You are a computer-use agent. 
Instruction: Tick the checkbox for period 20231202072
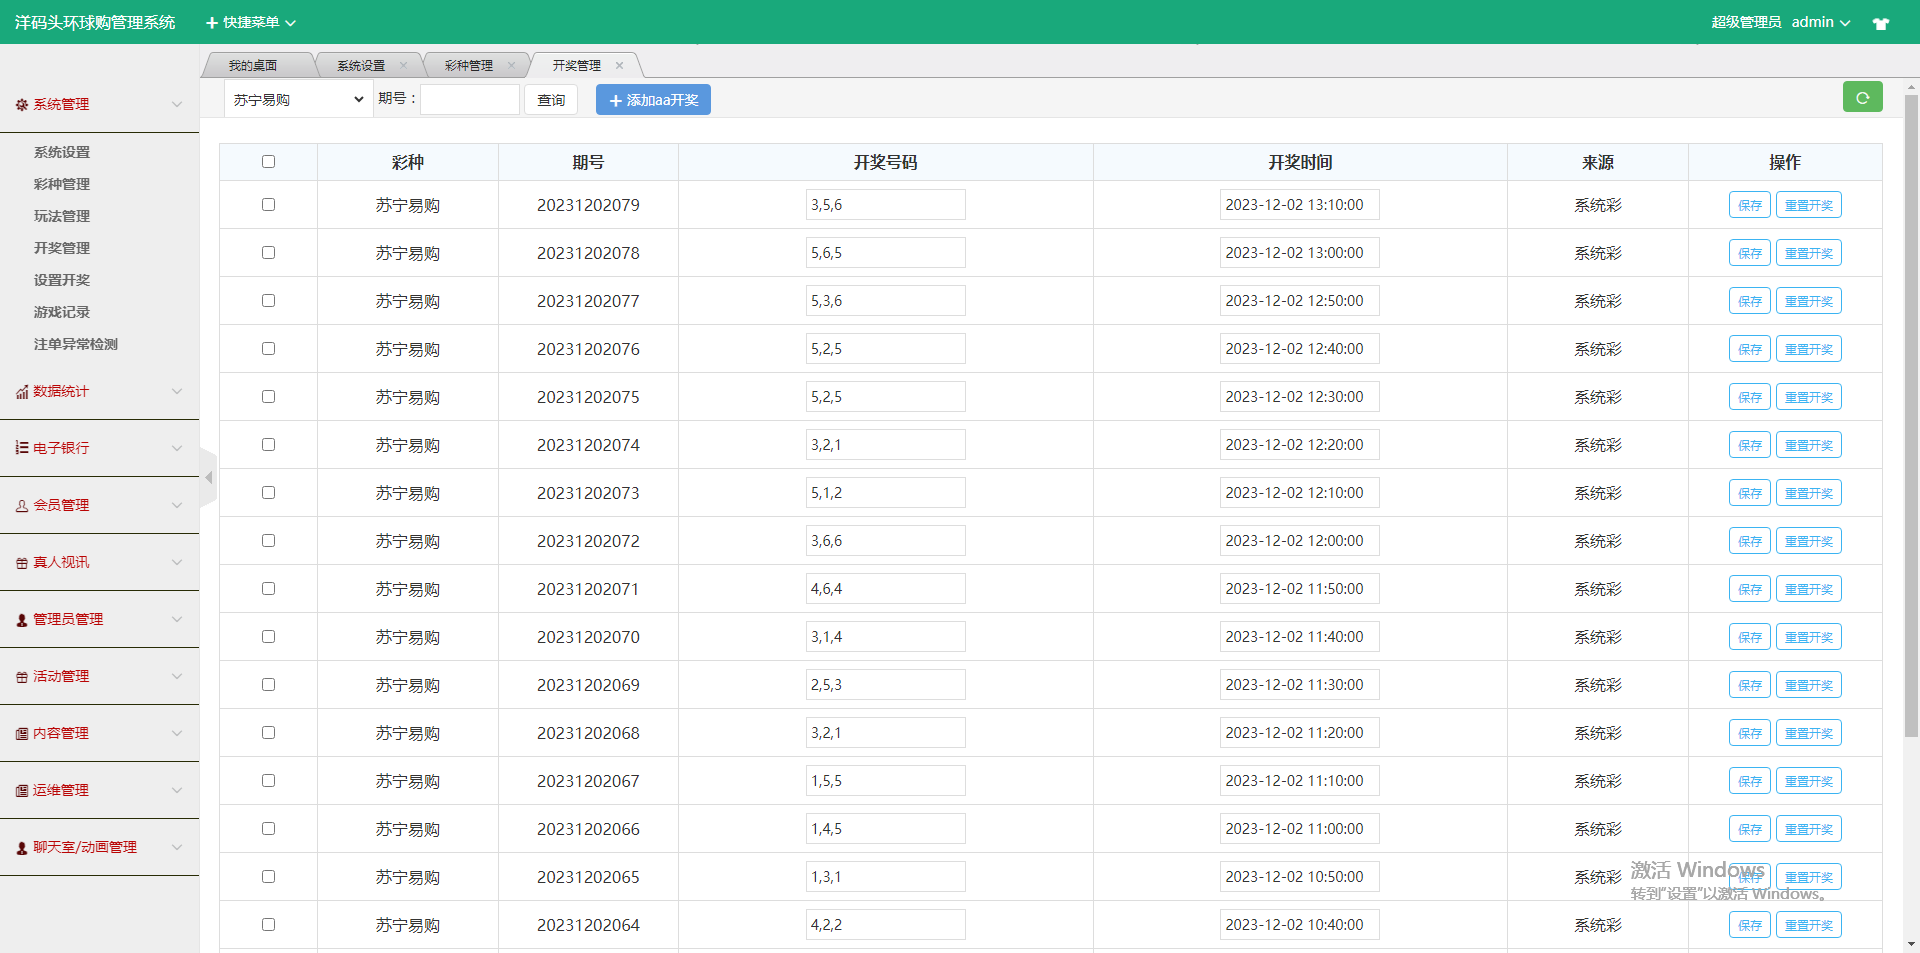coord(268,541)
